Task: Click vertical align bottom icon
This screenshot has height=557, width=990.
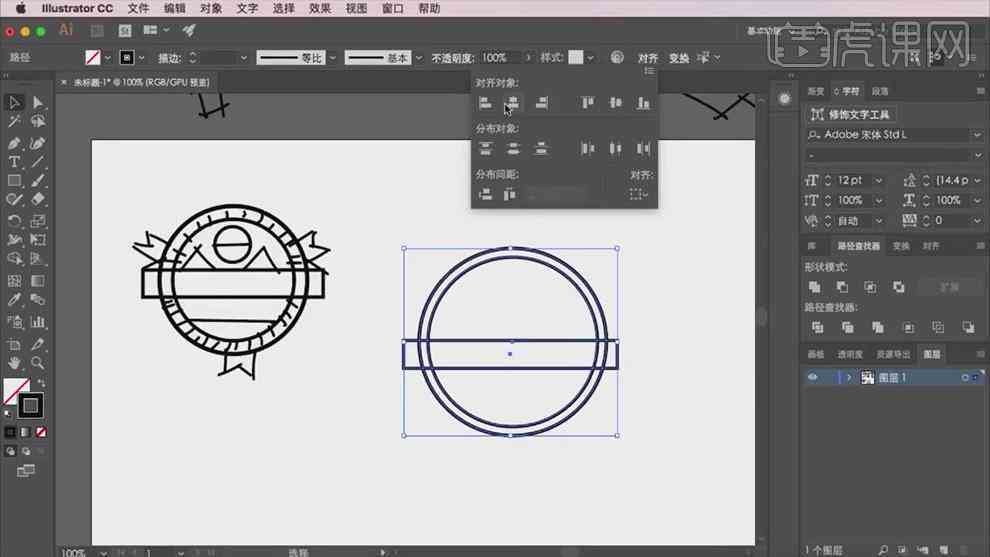Action: pyautogui.click(x=643, y=103)
